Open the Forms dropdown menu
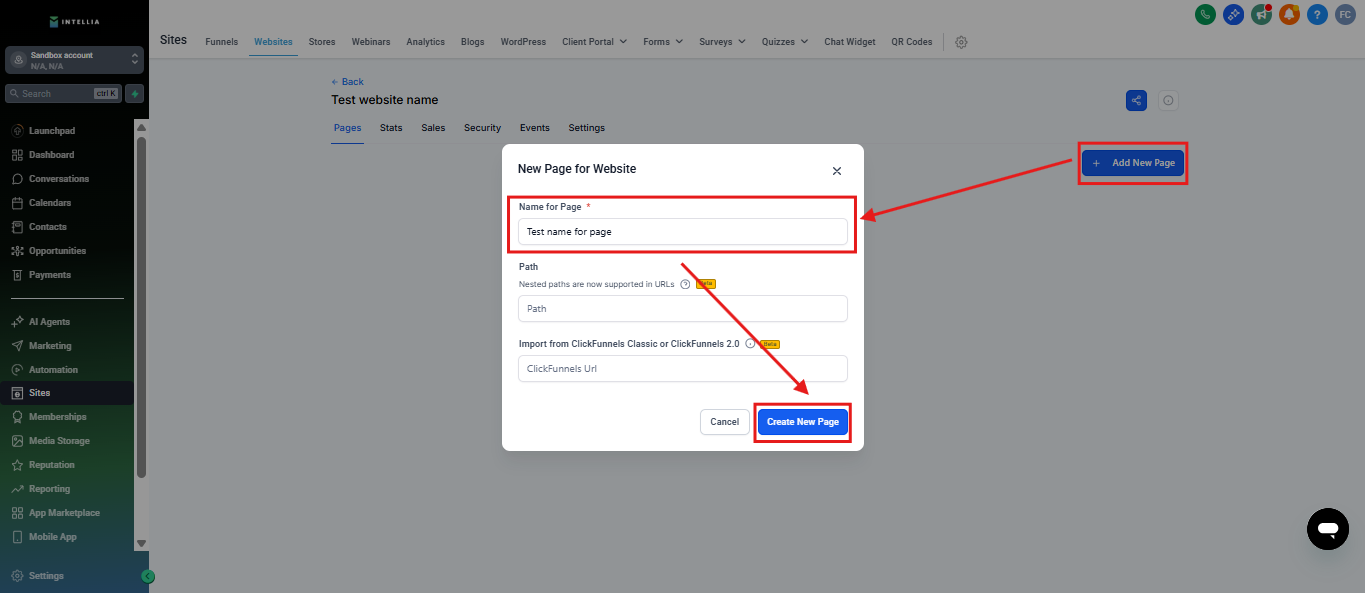This screenshot has width=1365, height=593. pos(662,42)
